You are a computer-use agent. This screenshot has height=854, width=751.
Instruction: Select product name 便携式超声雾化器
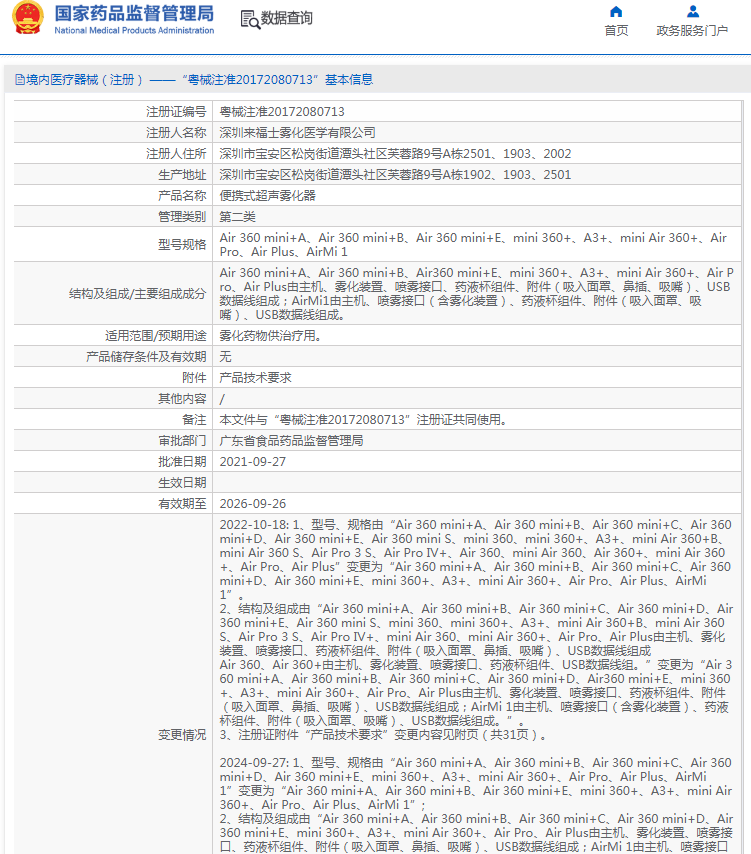pyautogui.click(x=267, y=196)
